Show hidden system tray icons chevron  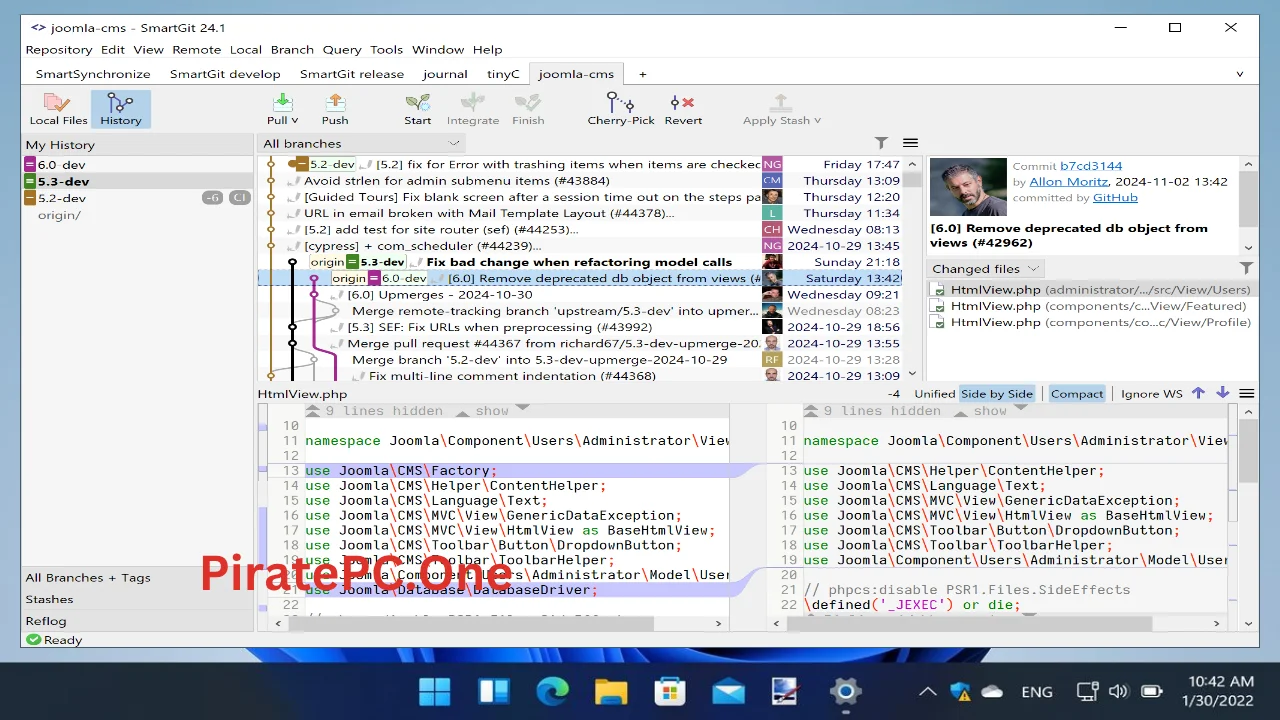pyautogui.click(x=927, y=691)
